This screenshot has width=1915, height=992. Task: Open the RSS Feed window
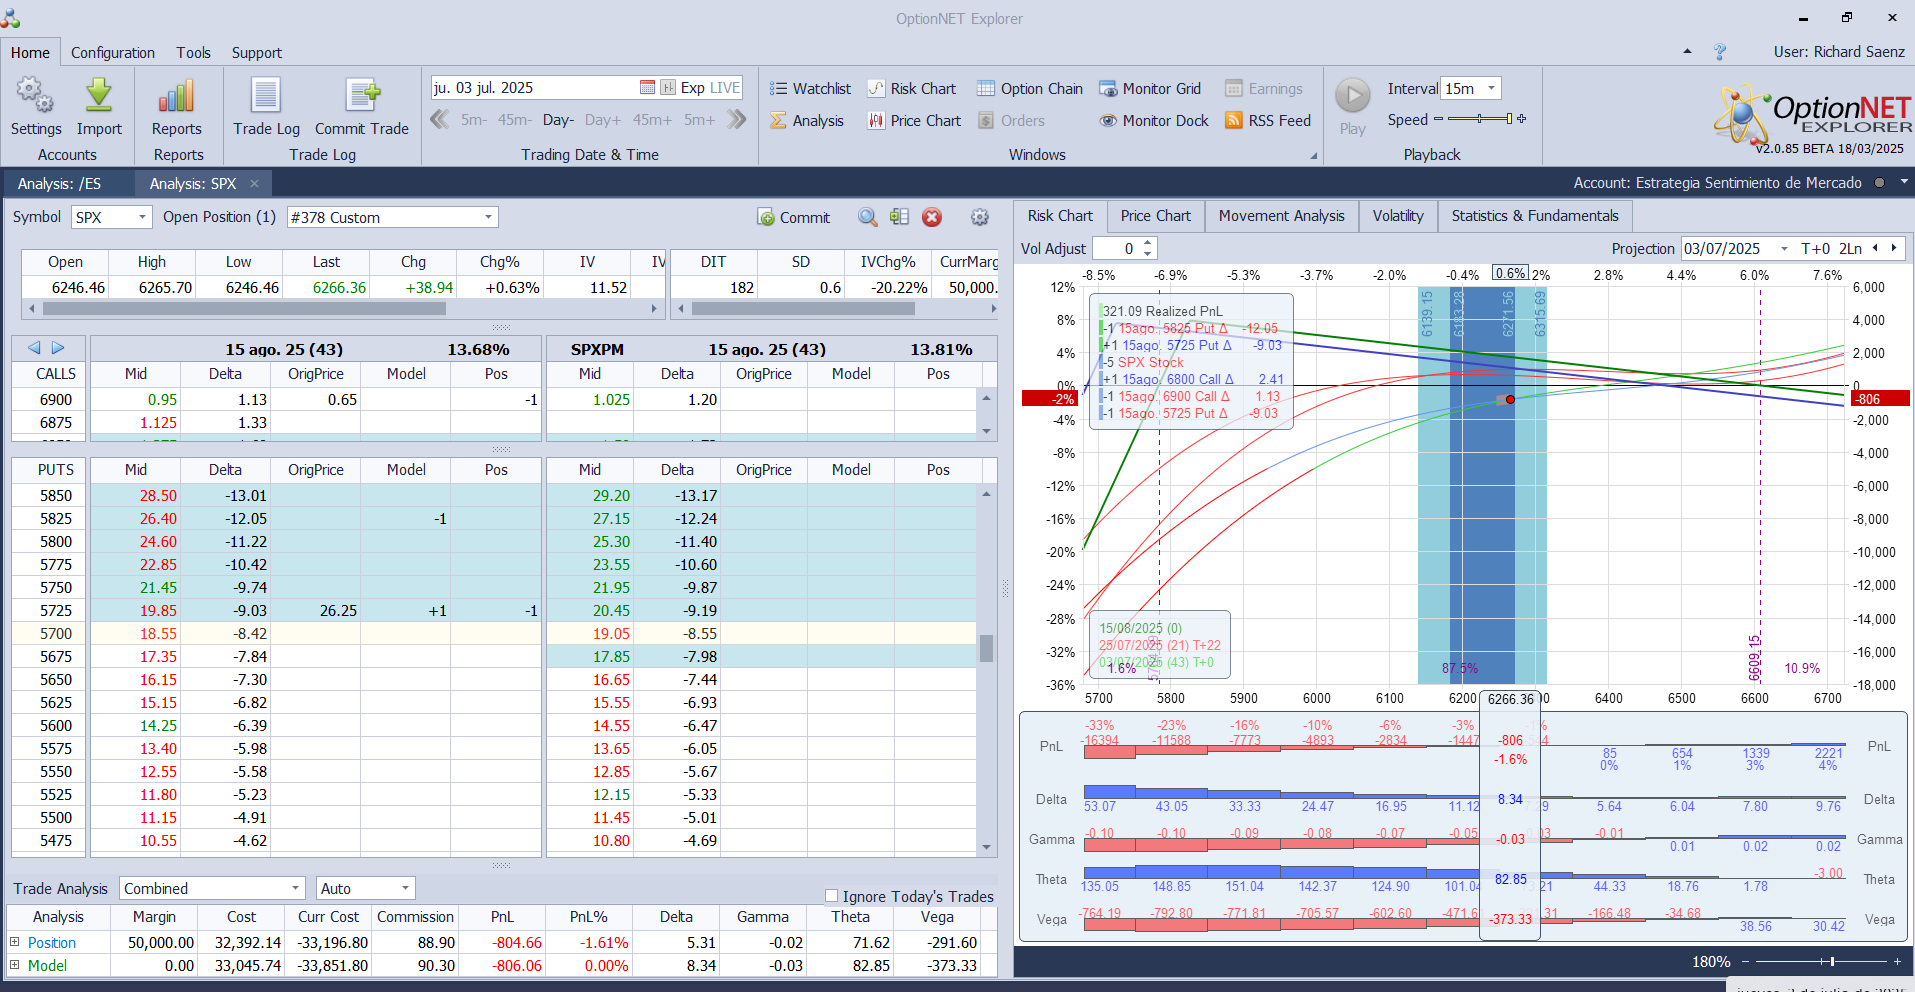pos(1268,121)
